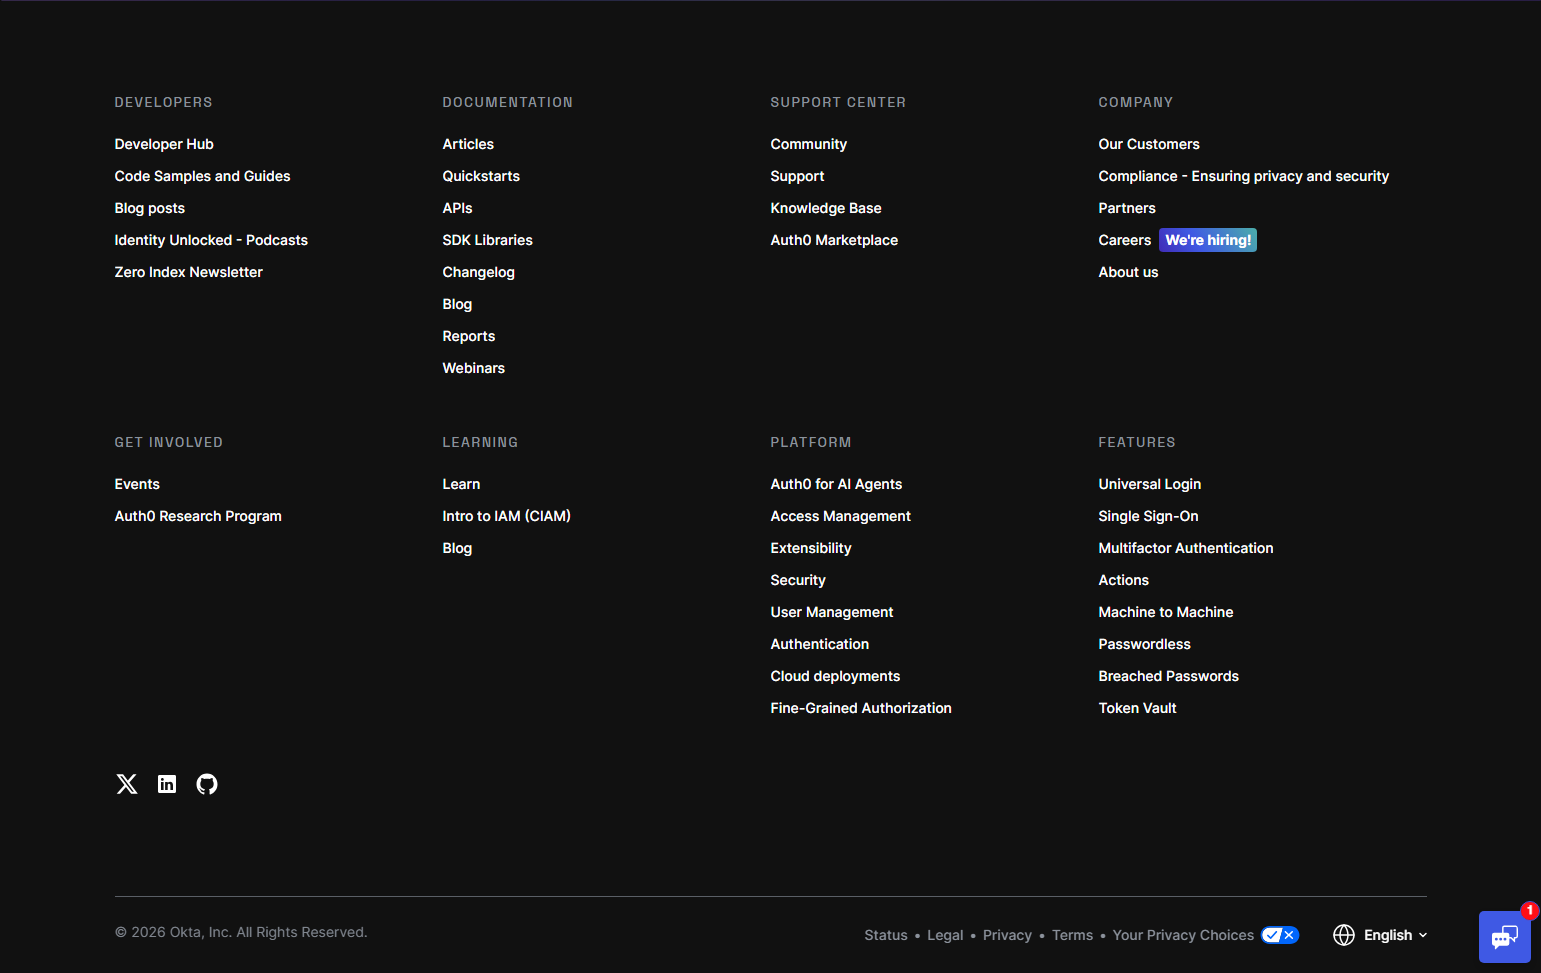The image size is (1541, 973).
Task: Click the globe language icon
Action: pos(1344,934)
